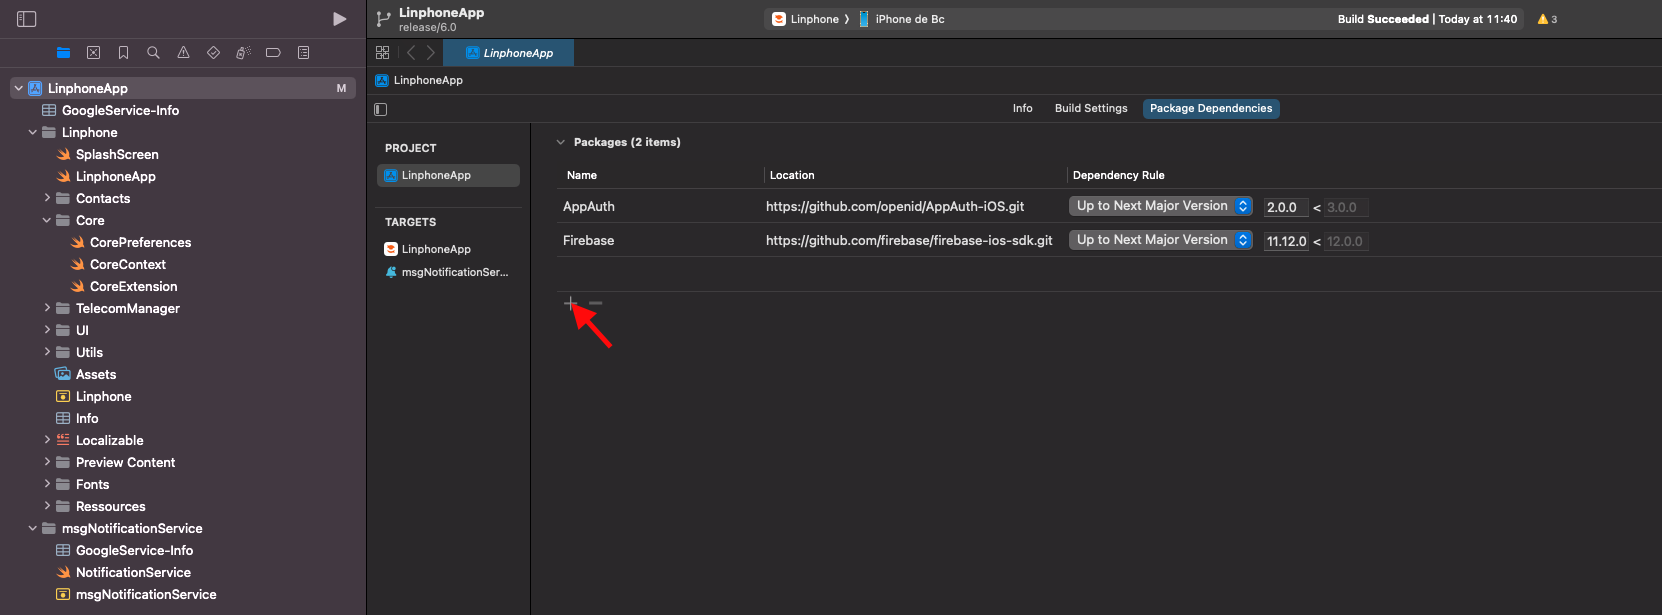Open the Issue navigator warning icon
1662x615 pixels.
tap(183, 53)
